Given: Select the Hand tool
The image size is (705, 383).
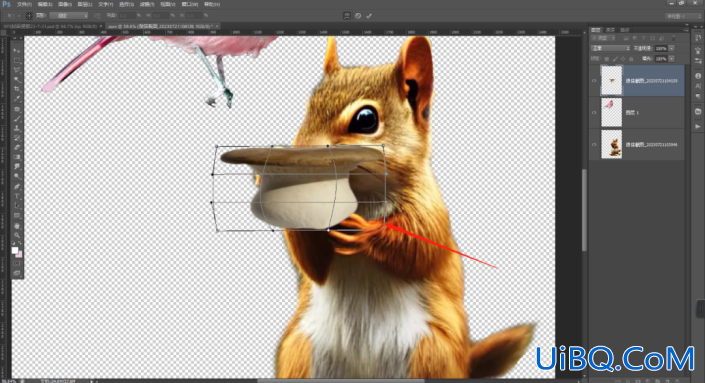Looking at the screenshot, I should click(17, 226).
